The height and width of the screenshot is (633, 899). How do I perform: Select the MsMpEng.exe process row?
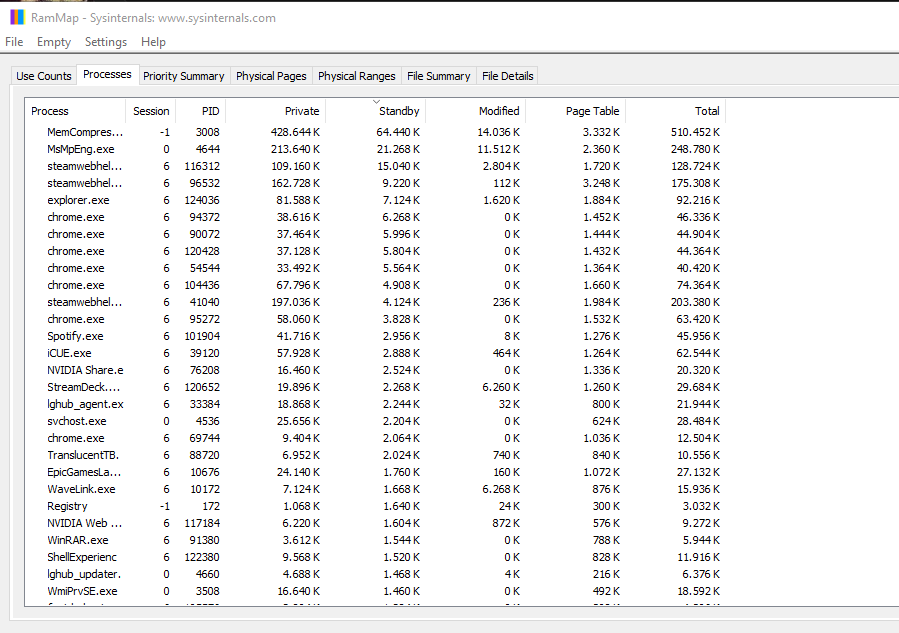376,149
